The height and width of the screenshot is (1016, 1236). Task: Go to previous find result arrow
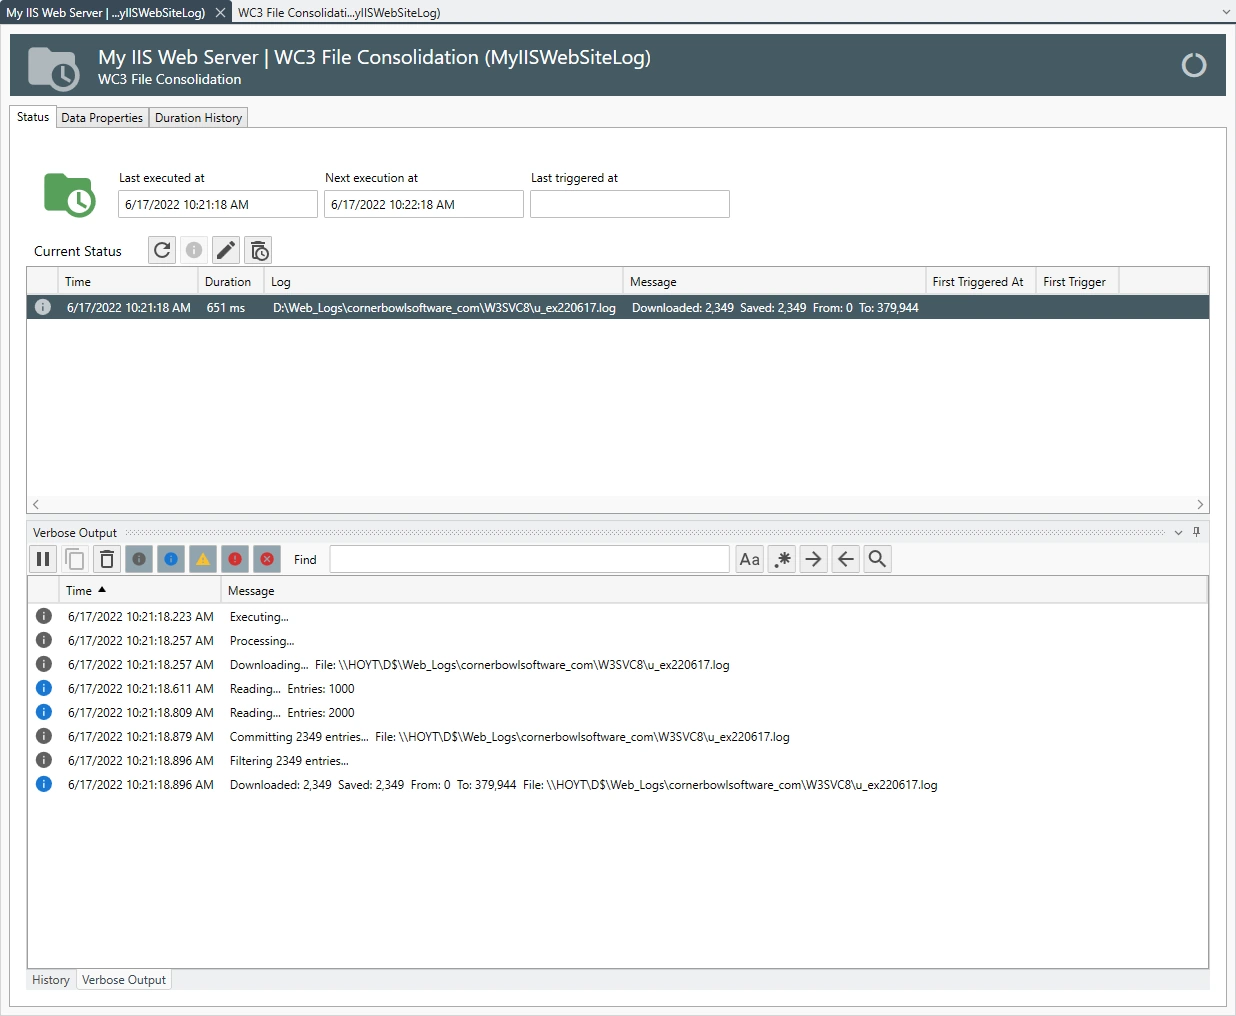tap(845, 559)
